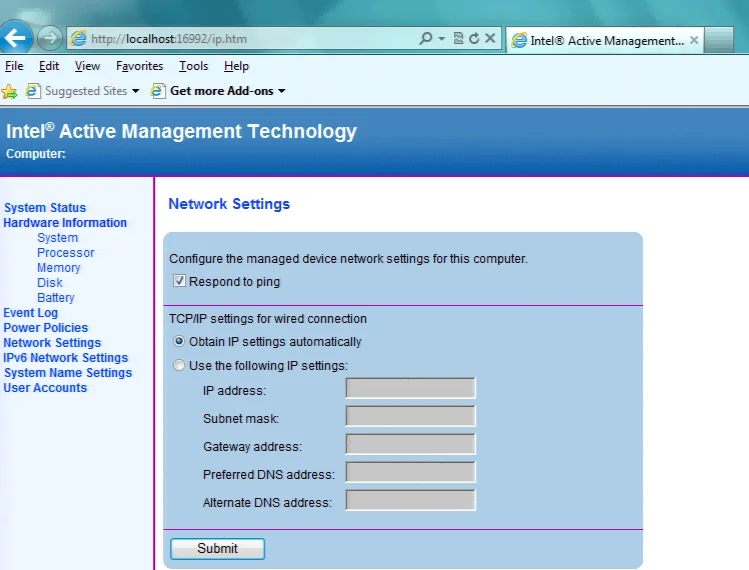Click the Refresh page icon
Image resolution: width=749 pixels, height=570 pixels.
(x=474, y=38)
